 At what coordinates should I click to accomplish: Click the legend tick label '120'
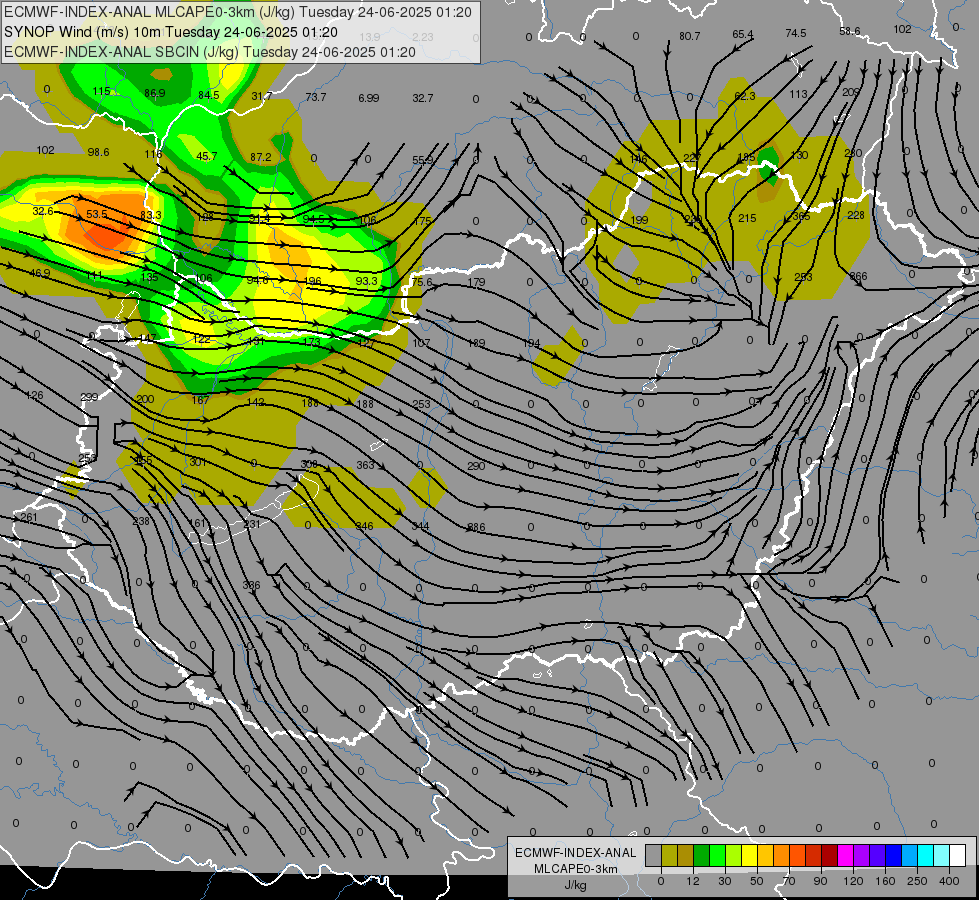853,881
